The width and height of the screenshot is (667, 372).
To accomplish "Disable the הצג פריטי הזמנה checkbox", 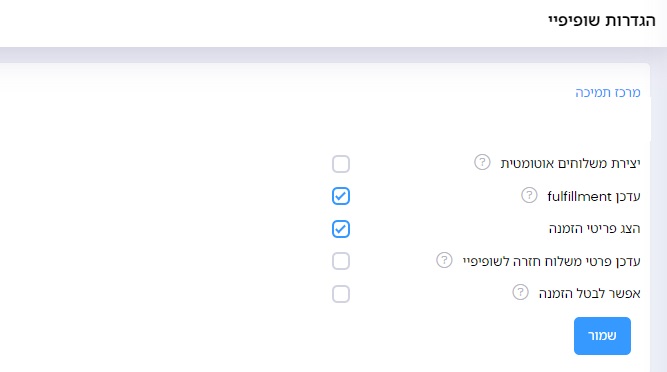I will pyautogui.click(x=341, y=229).
